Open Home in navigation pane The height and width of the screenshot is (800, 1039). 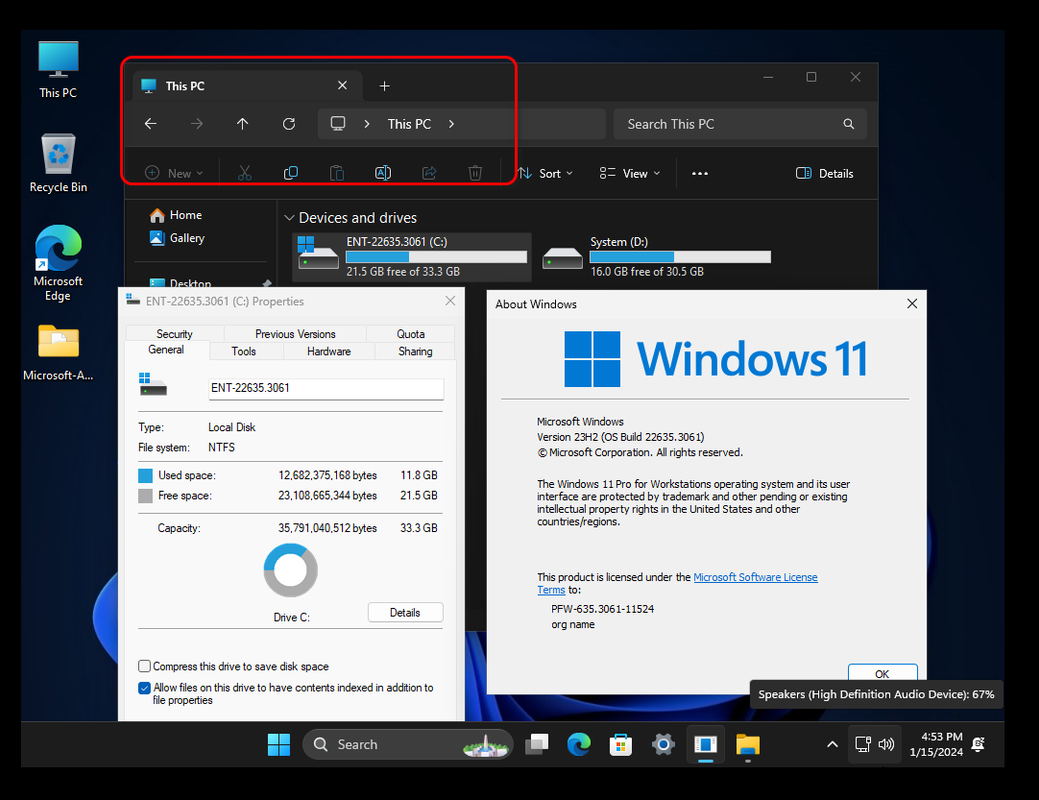(x=176, y=215)
